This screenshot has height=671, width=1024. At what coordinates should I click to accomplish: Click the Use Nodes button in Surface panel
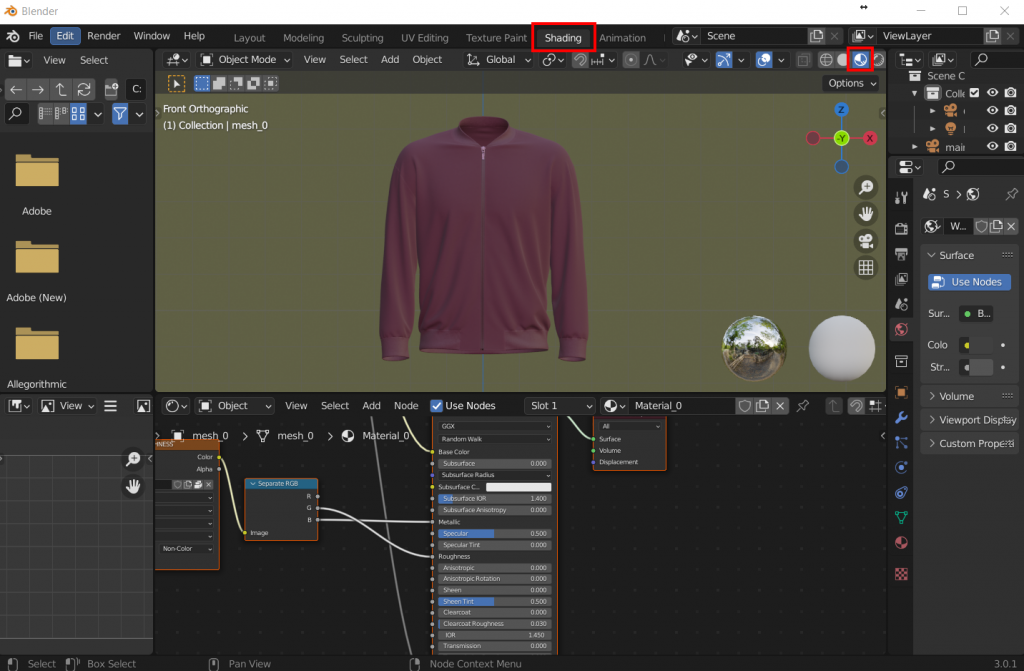click(x=967, y=282)
